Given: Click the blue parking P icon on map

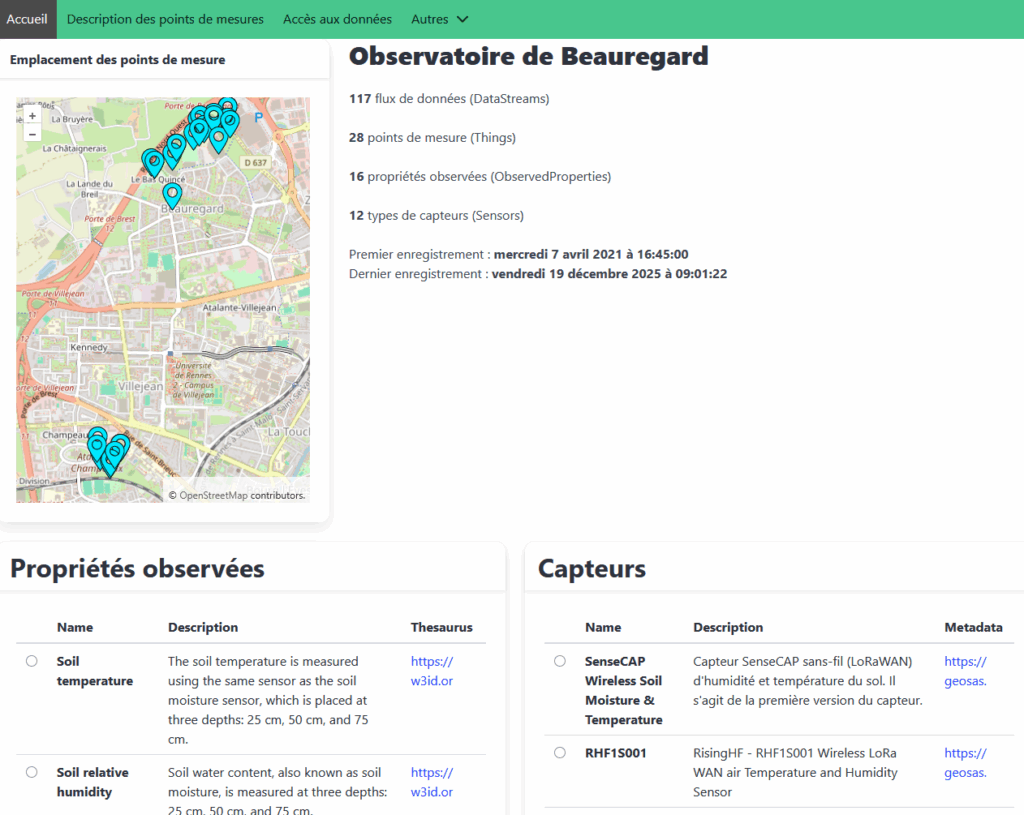Looking at the screenshot, I should point(260,117).
